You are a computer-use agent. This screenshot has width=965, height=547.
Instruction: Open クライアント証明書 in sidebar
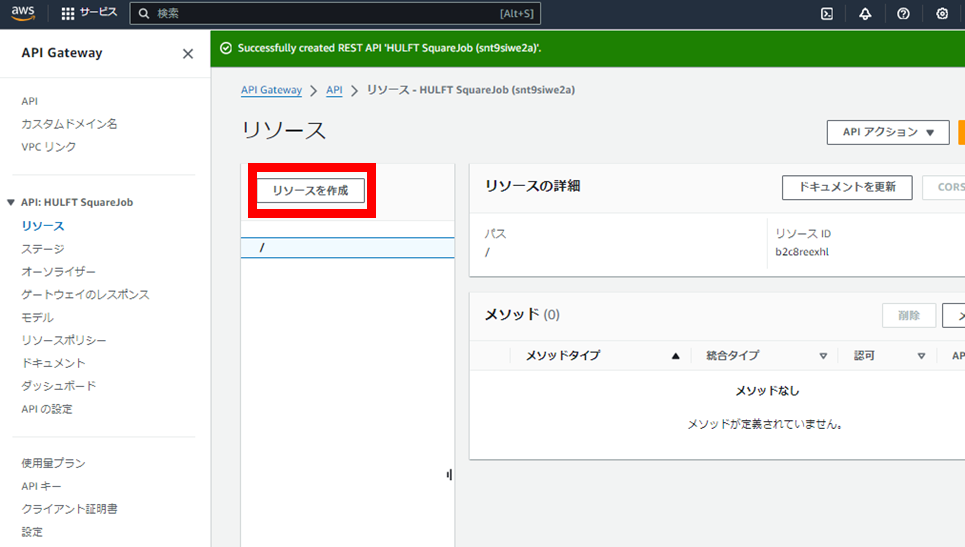[69, 509]
